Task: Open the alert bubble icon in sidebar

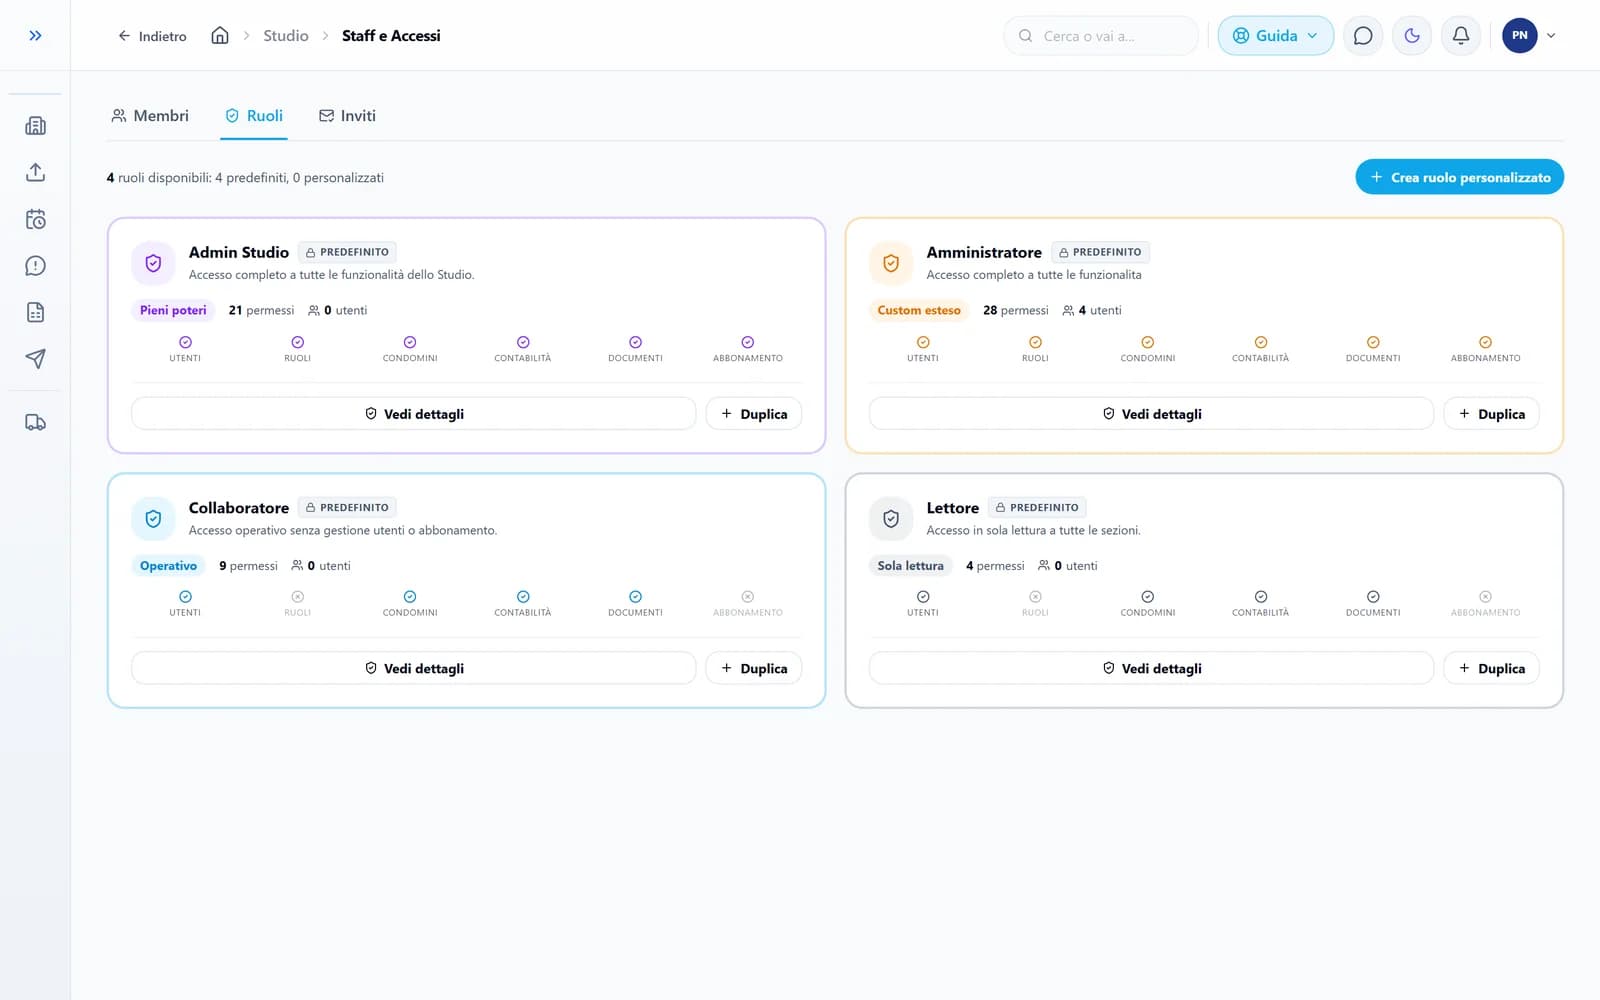Action: coord(35,266)
